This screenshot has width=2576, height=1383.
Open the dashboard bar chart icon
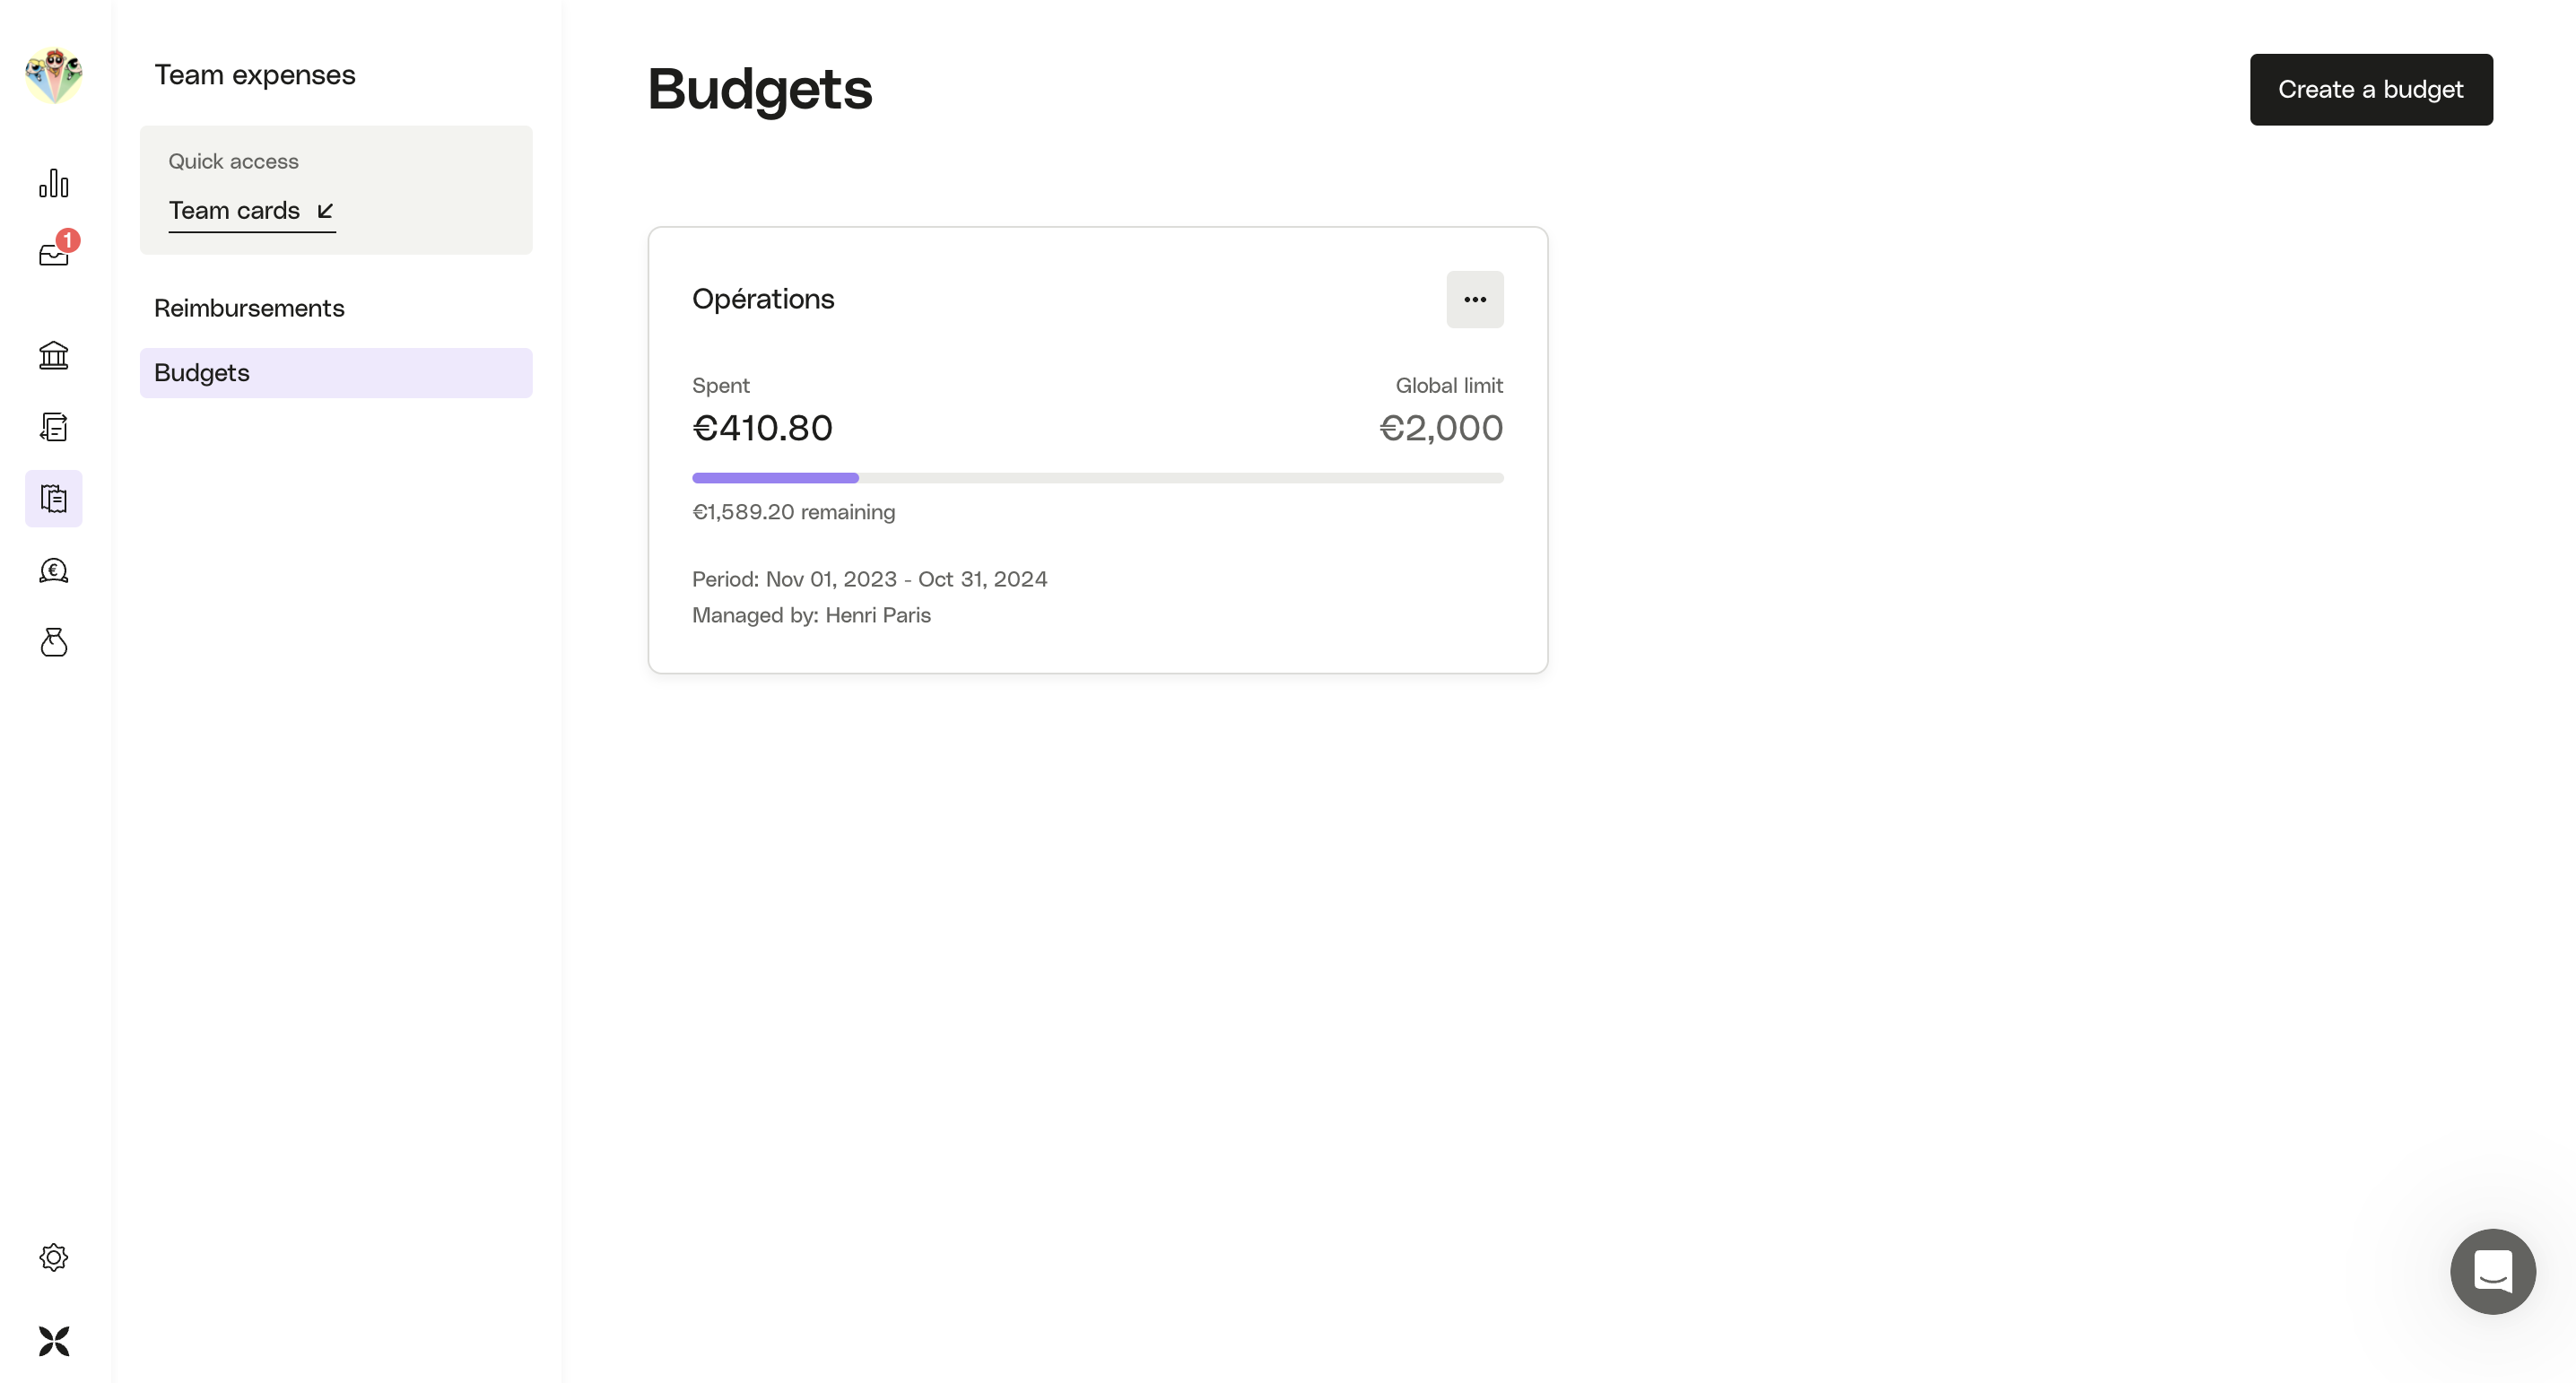pos(54,183)
